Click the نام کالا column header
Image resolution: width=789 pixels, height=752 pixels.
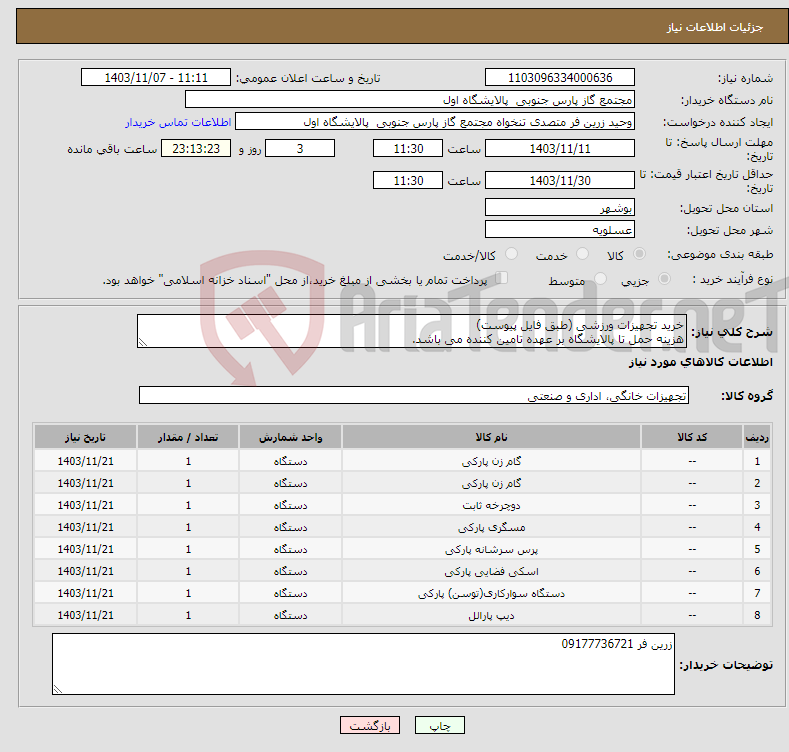tap(491, 437)
